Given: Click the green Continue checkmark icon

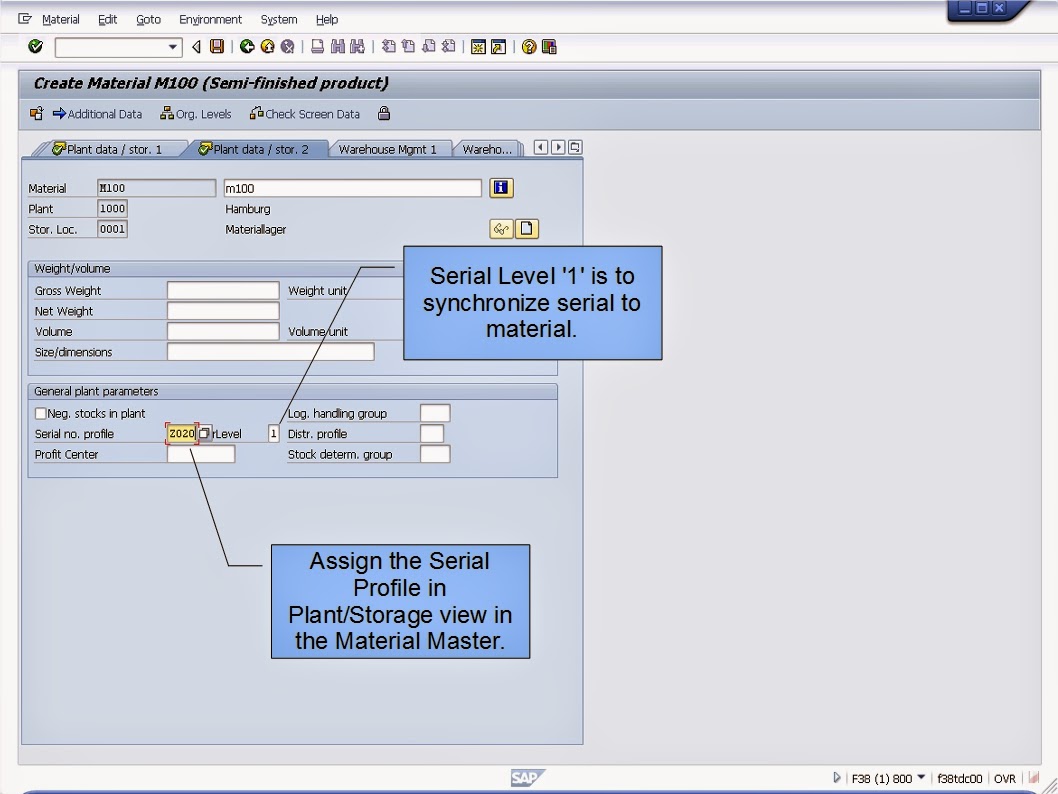Looking at the screenshot, I should [34, 47].
